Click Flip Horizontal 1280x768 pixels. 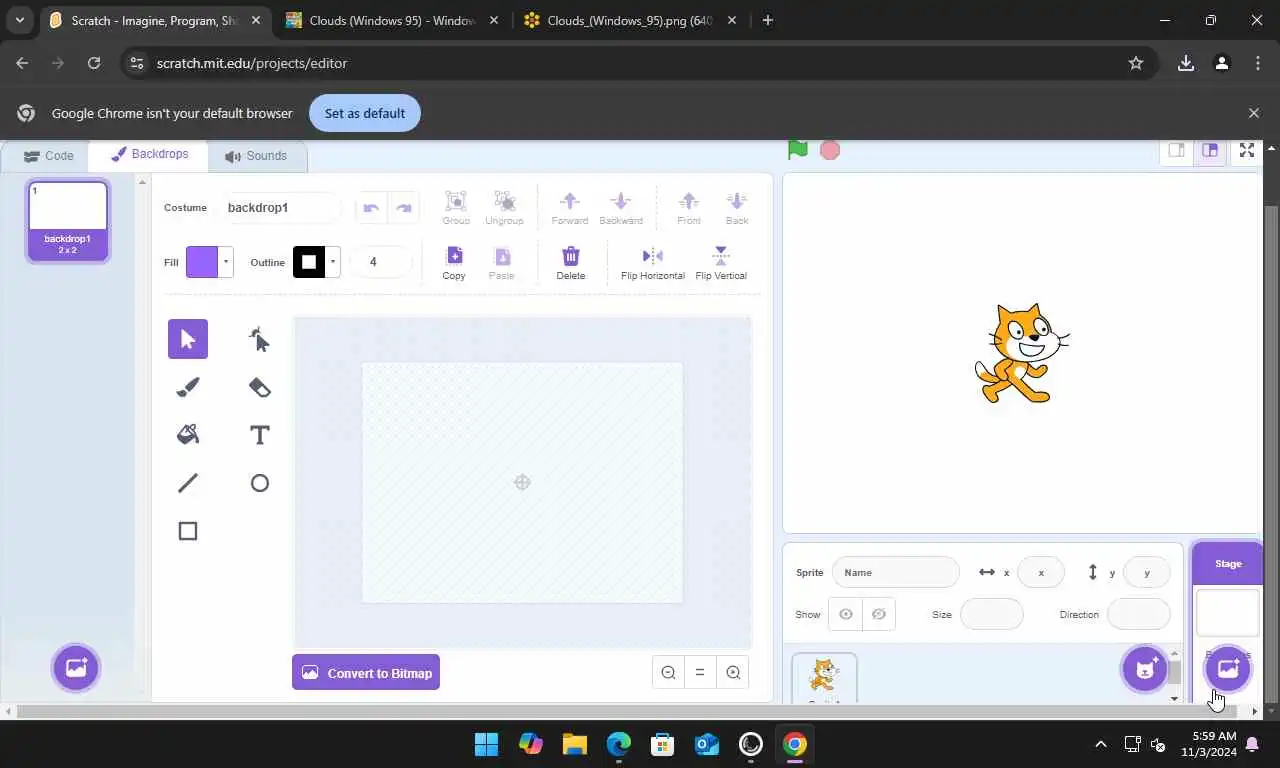point(653,263)
